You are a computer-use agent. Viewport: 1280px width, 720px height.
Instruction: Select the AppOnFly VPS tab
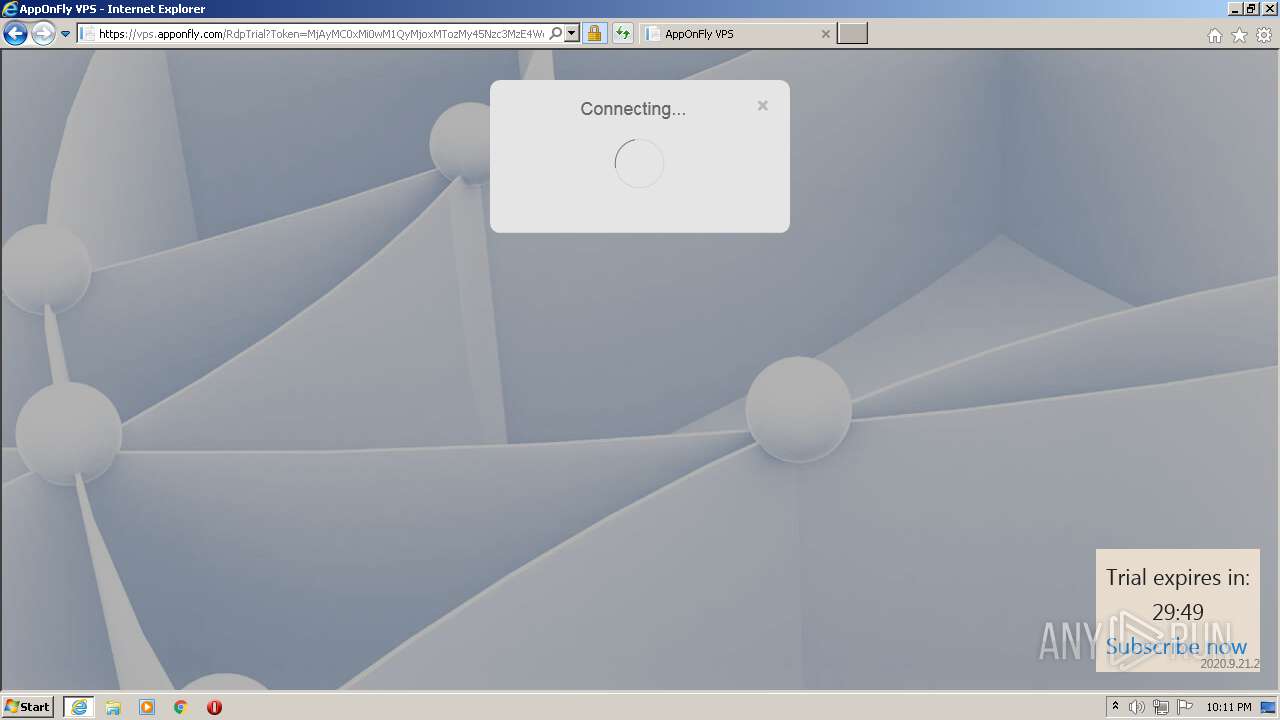tap(737, 34)
